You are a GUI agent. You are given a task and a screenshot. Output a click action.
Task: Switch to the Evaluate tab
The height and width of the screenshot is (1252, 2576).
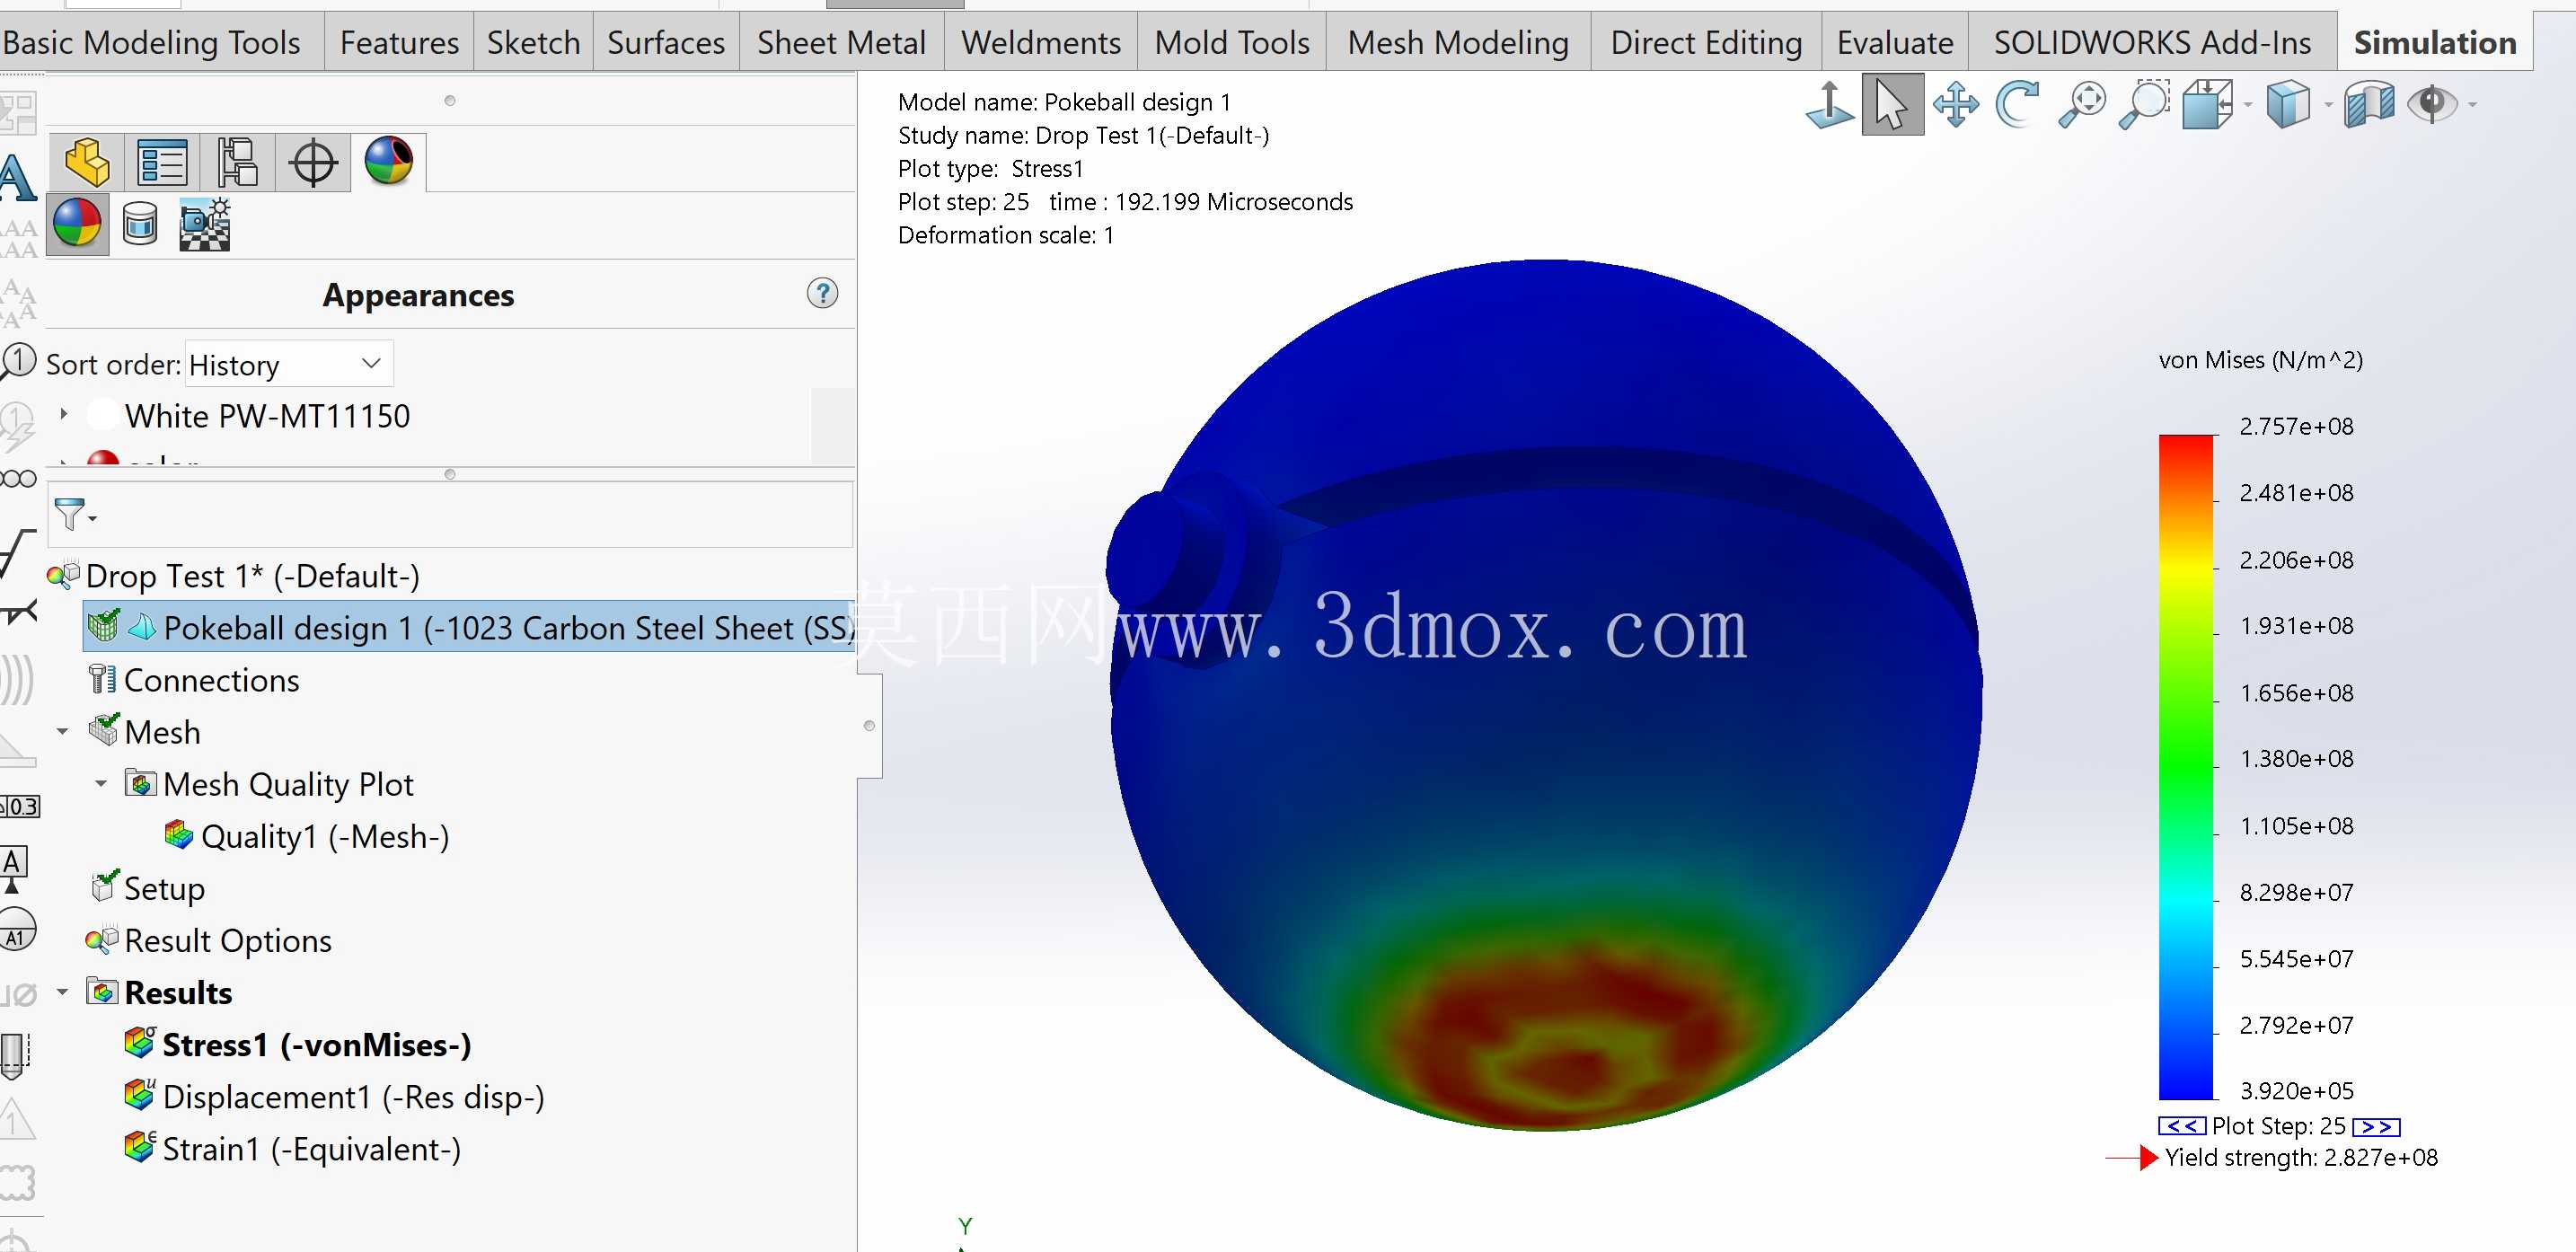coord(1895,42)
